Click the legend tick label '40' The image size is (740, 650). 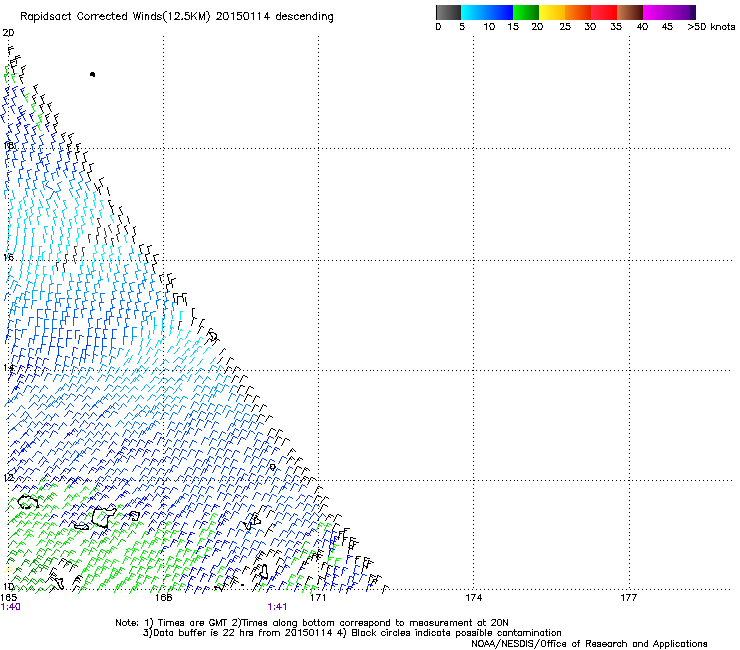pos(642,27)
